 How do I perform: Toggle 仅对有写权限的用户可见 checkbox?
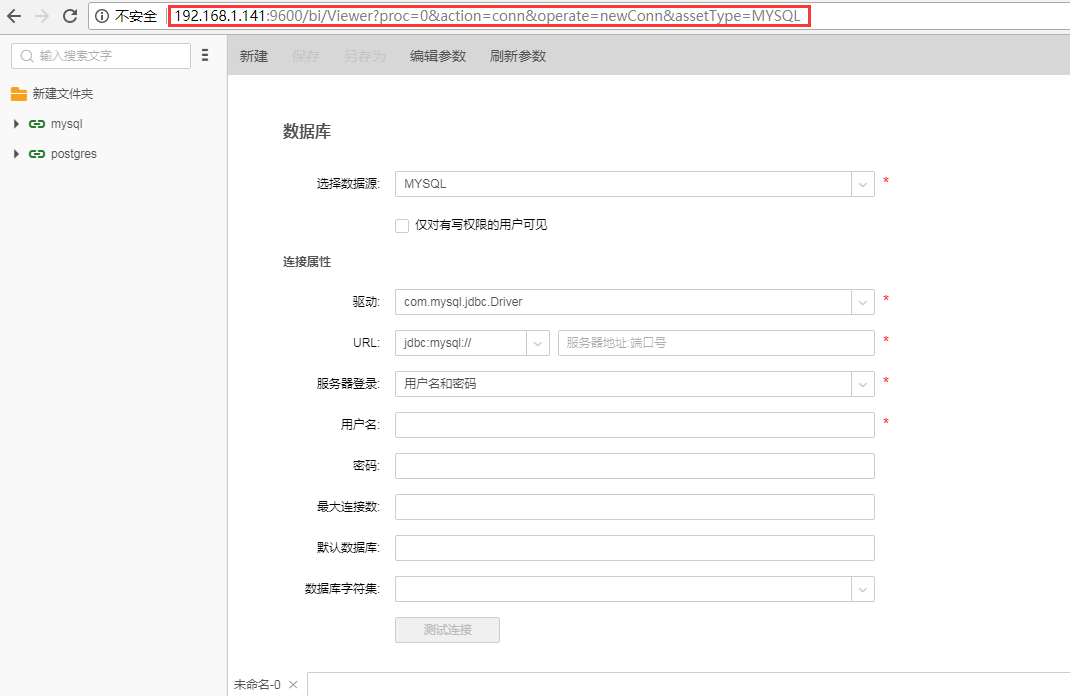(402, 226)
